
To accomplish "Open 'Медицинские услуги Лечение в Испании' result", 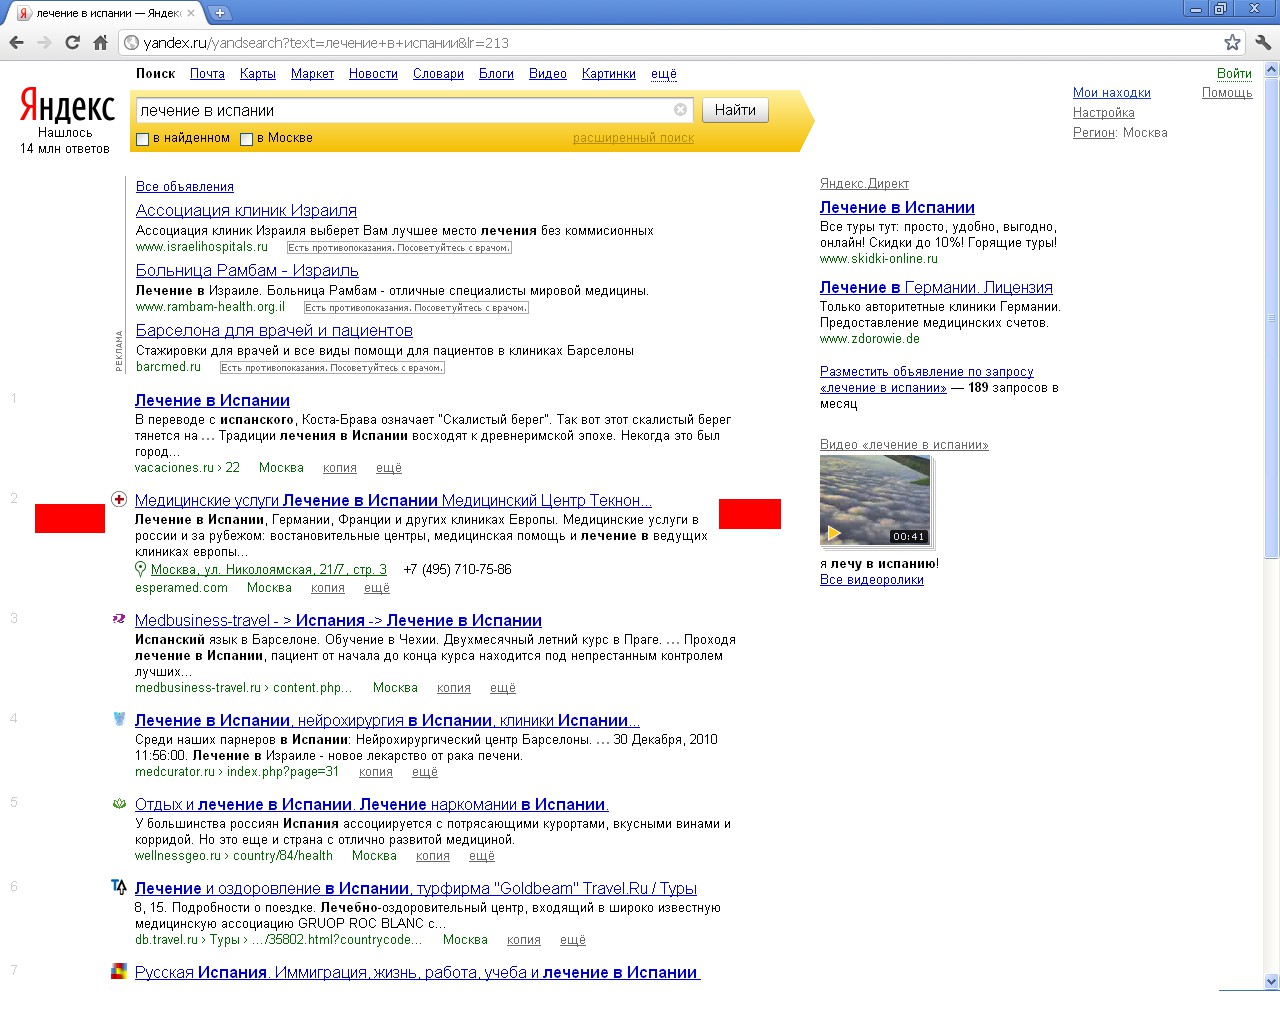I will pos(393,500).
